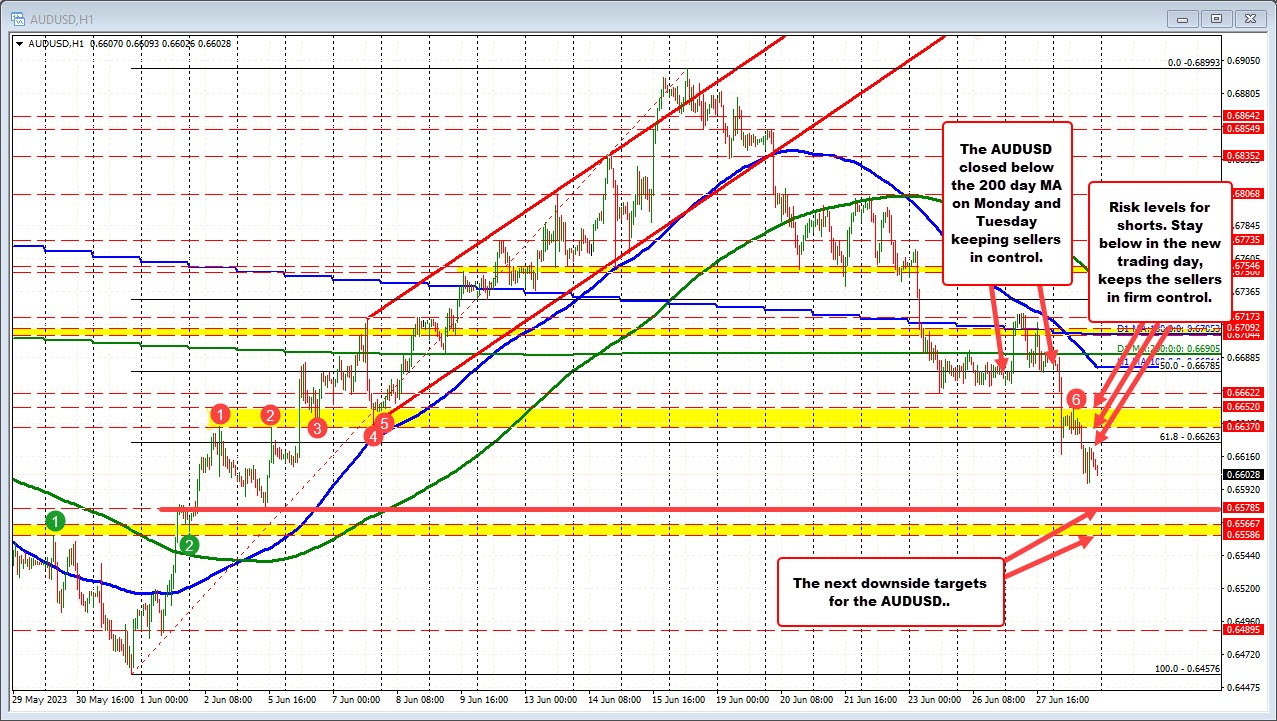The image size is (1277, 721).
Task: Minimize the AUDUSD chart window
Action: click(x=1183, y=17)
